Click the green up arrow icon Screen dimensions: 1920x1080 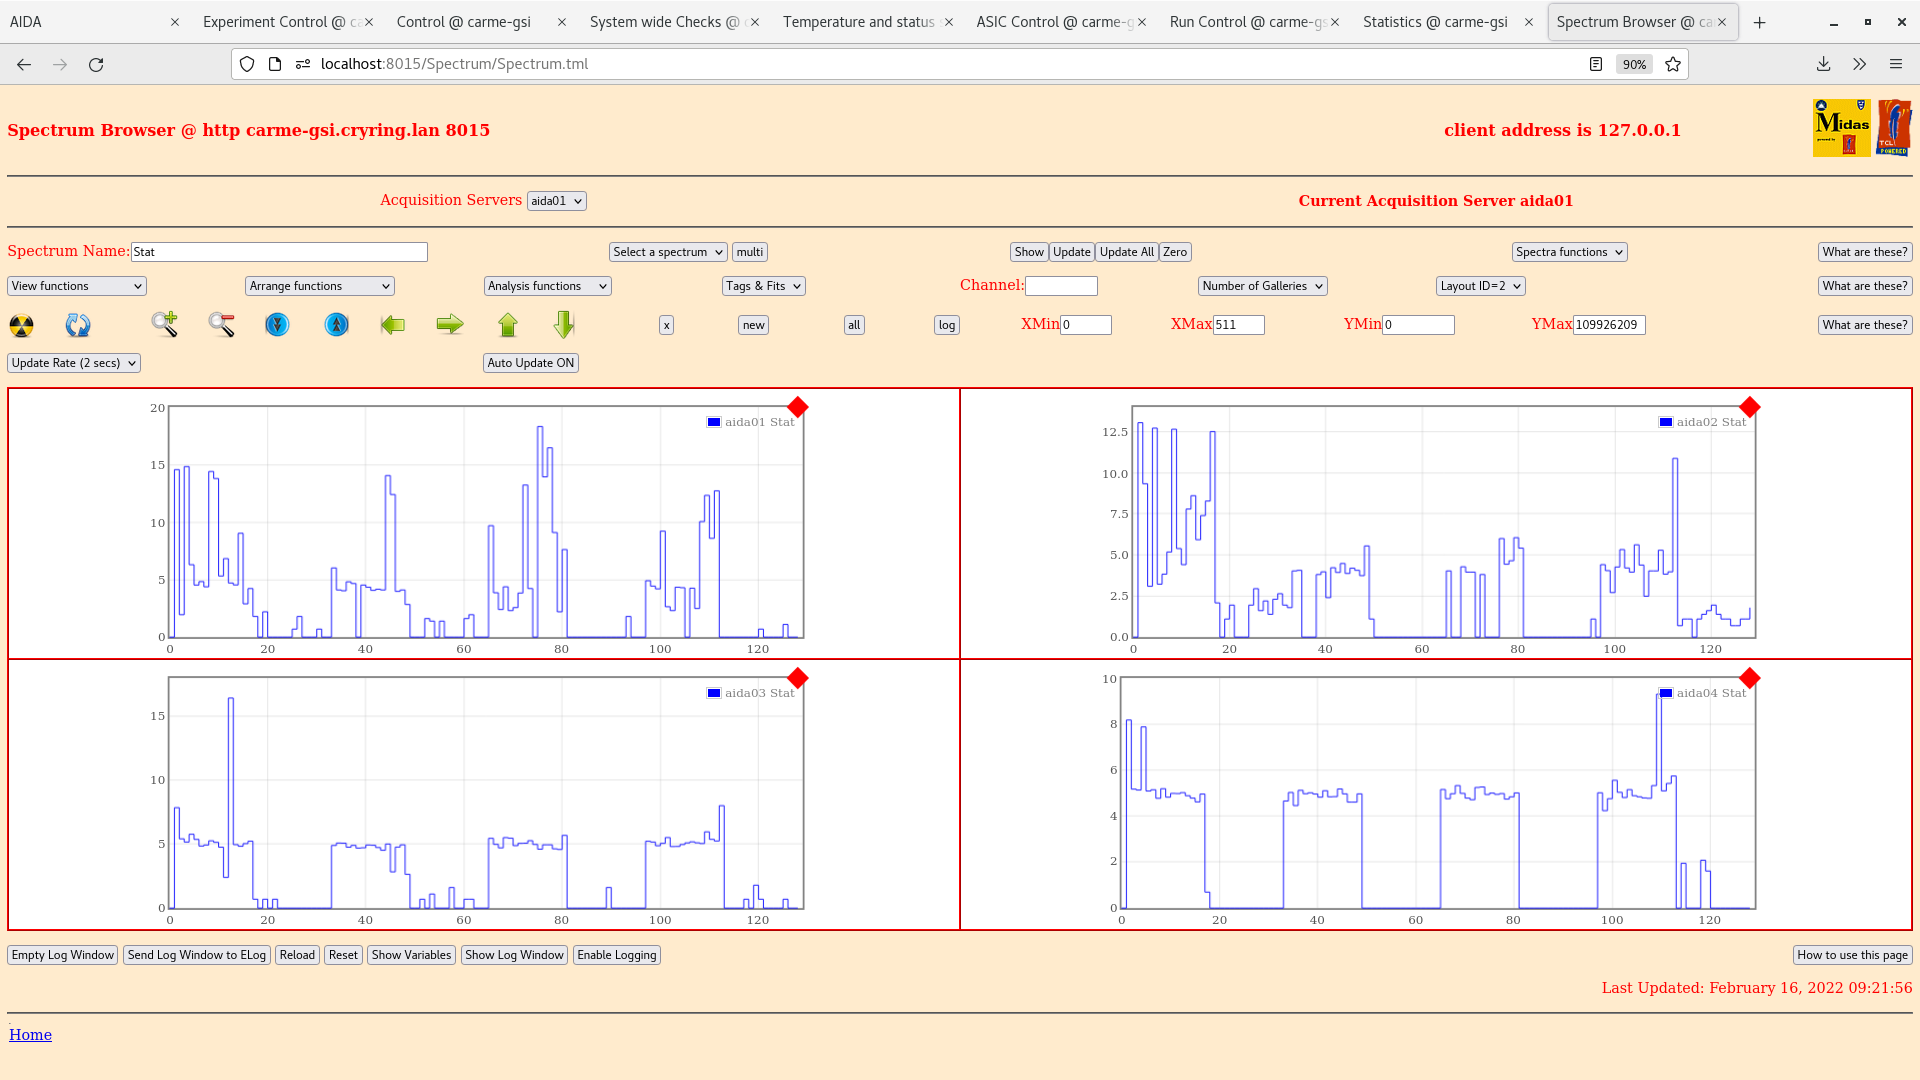[508, 324]
